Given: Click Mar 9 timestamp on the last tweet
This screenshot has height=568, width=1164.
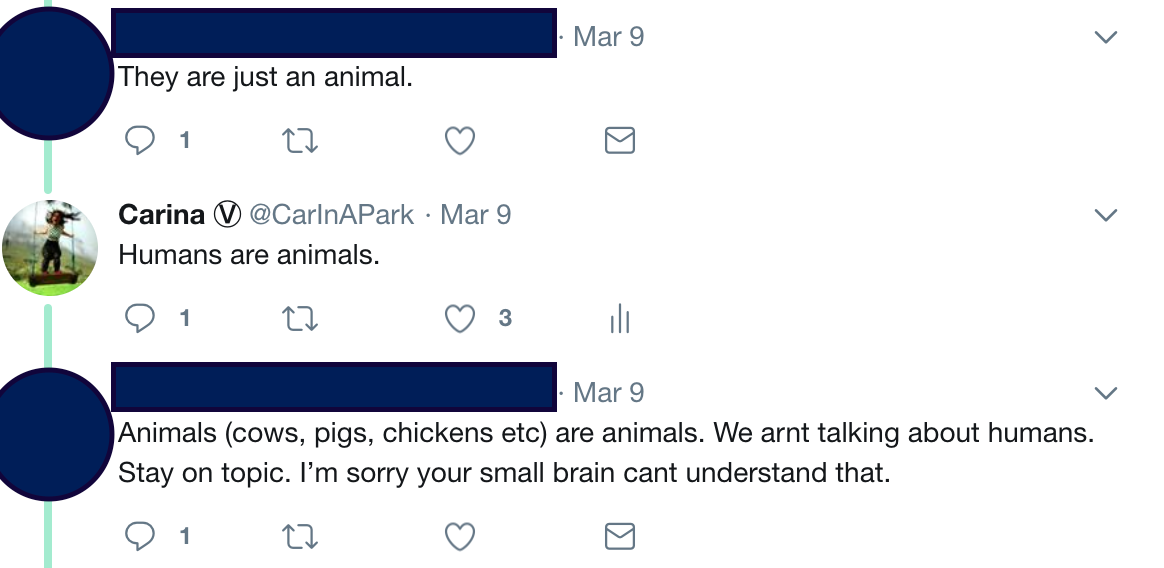Looking at the screenshot, I should click(x=608, y=393).
